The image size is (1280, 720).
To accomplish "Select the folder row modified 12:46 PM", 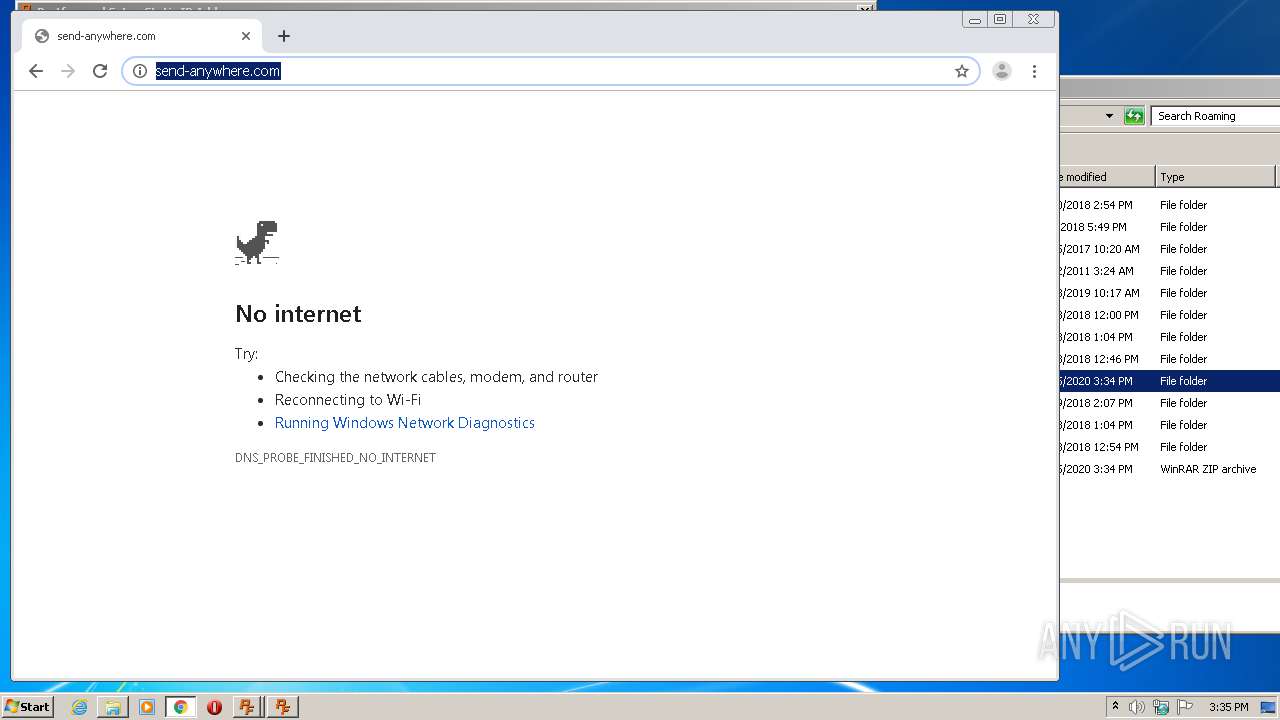I will pyautogui.click(x=1170, y=359).
